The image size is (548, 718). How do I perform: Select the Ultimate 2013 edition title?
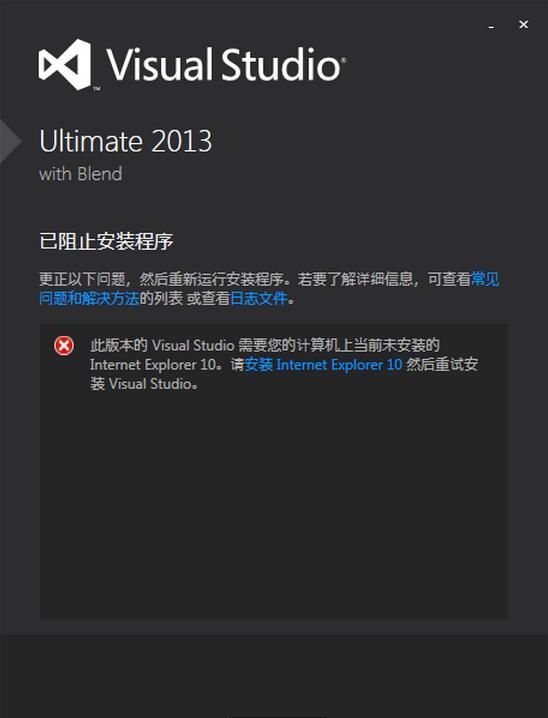point(126,141)
